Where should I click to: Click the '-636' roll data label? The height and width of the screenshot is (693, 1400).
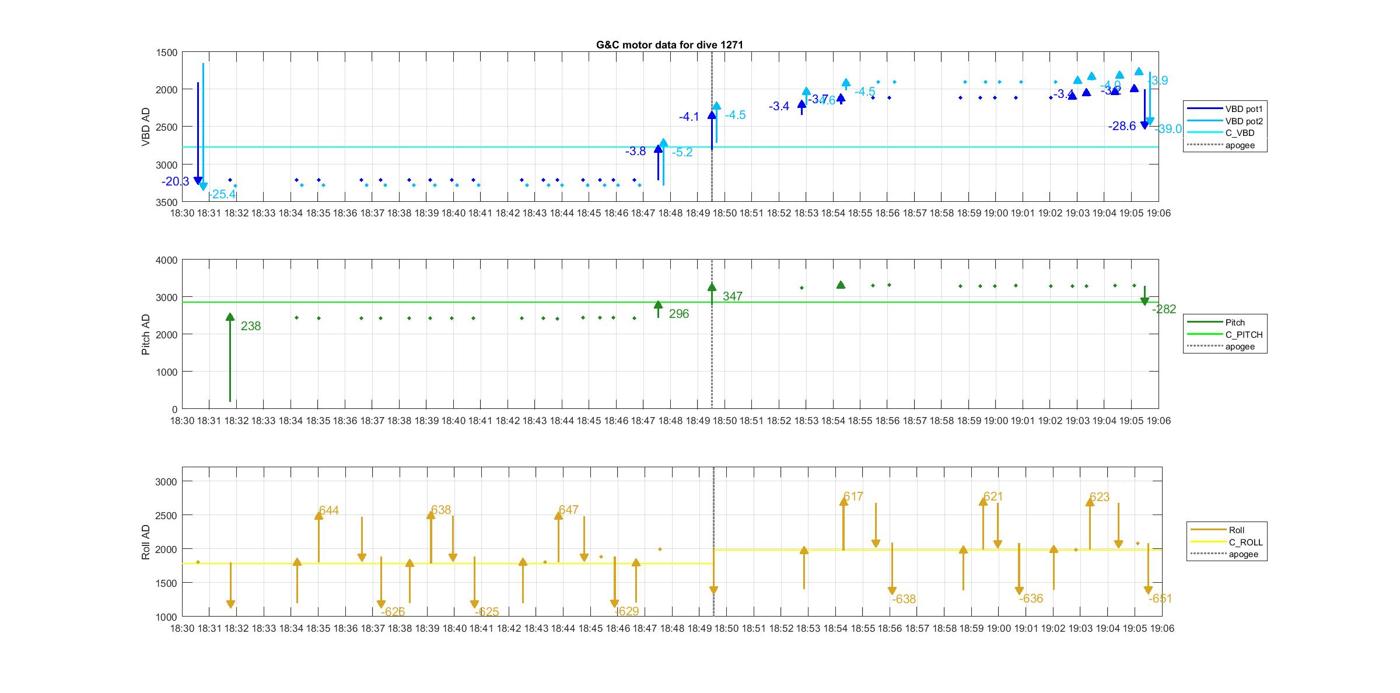(1031, 599)
